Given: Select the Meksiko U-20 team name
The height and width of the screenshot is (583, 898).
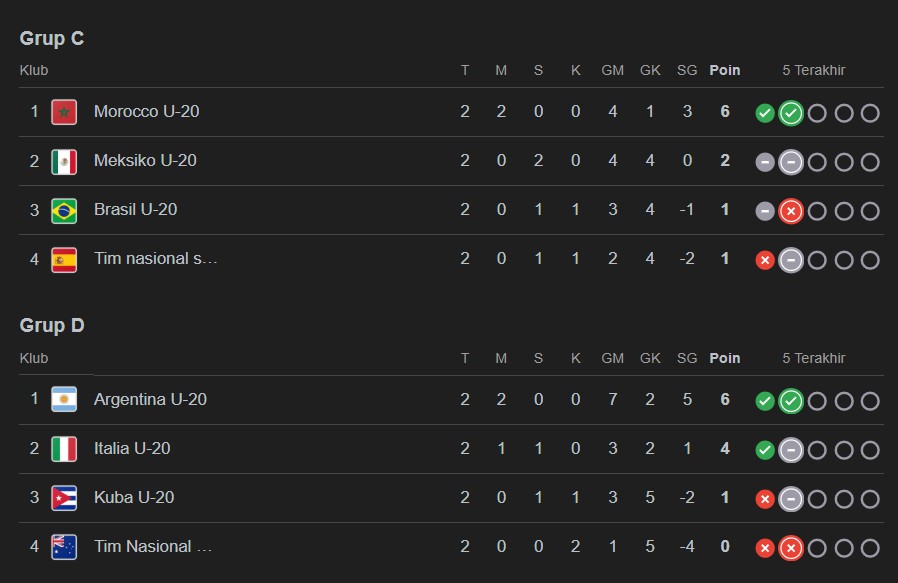Looking at the screenshot, I should [x=145, y=161].
